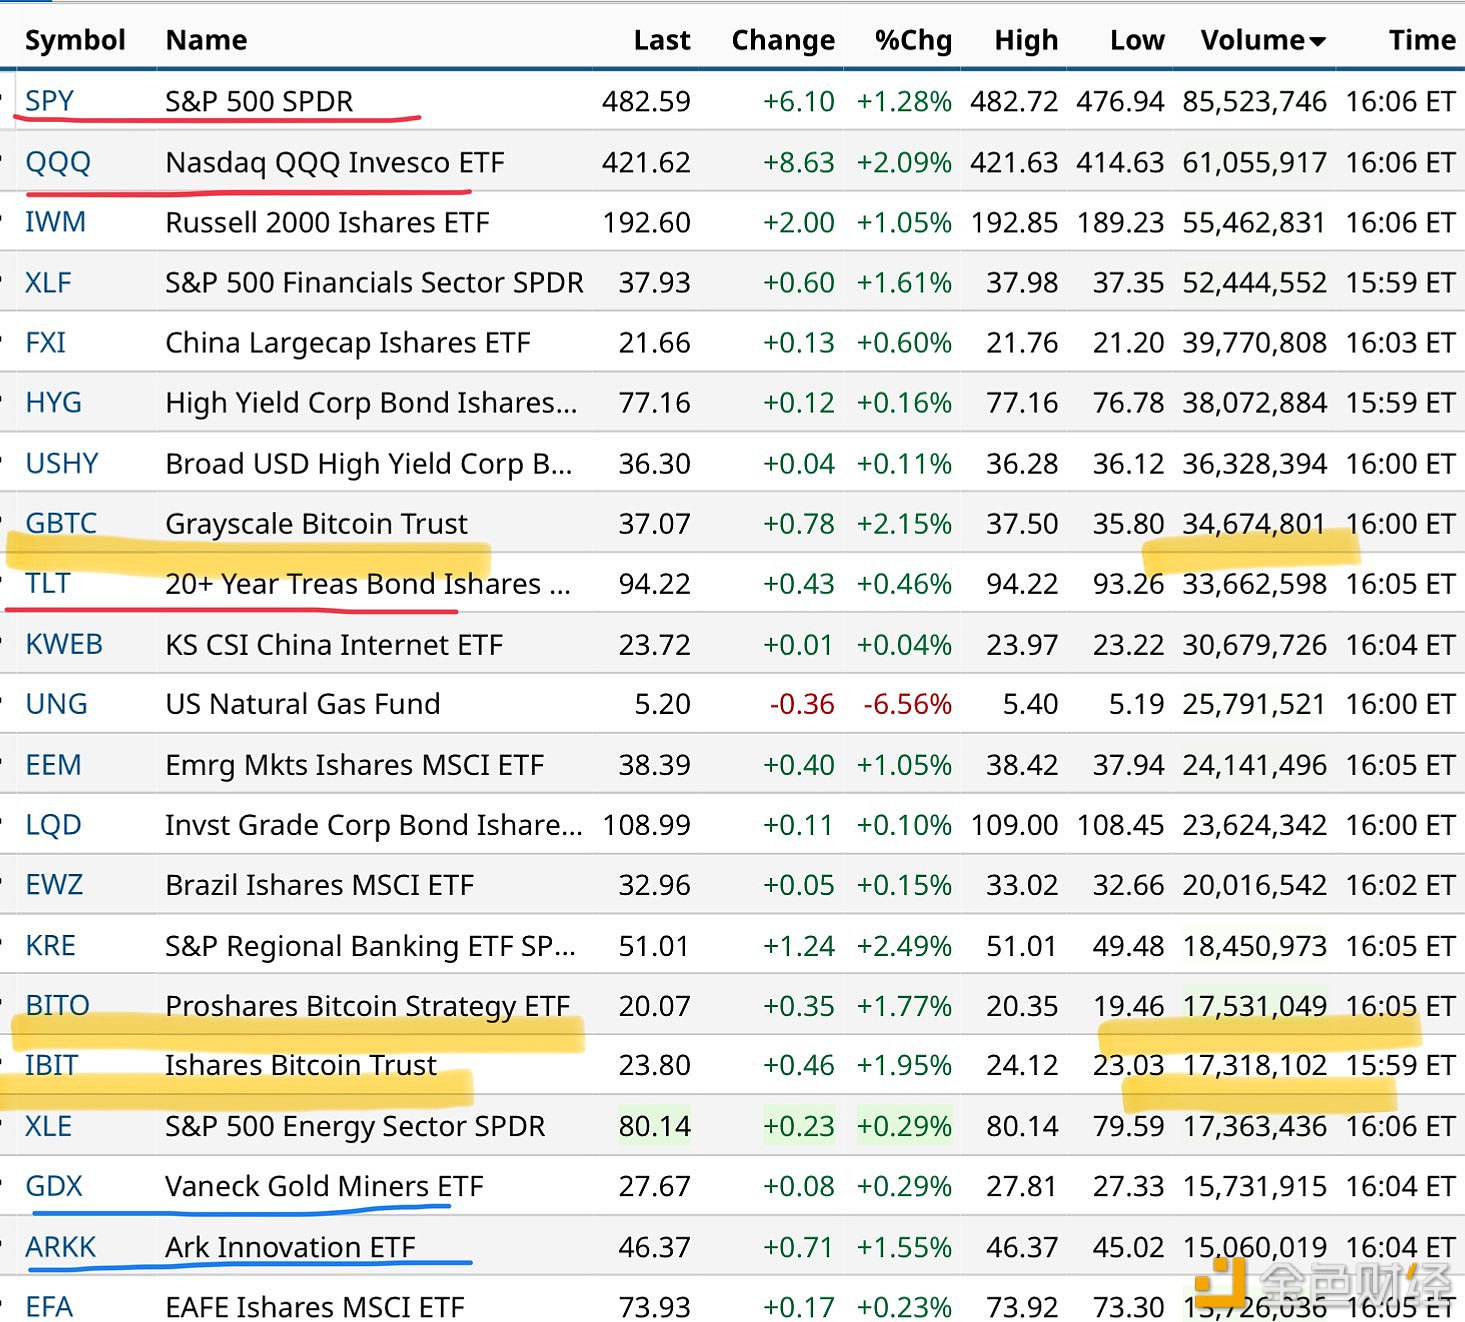Open the XLE symbol link
The width and height of the screenshot is (1465, 1322).
pyautogui.click(x=48, y=1127)
